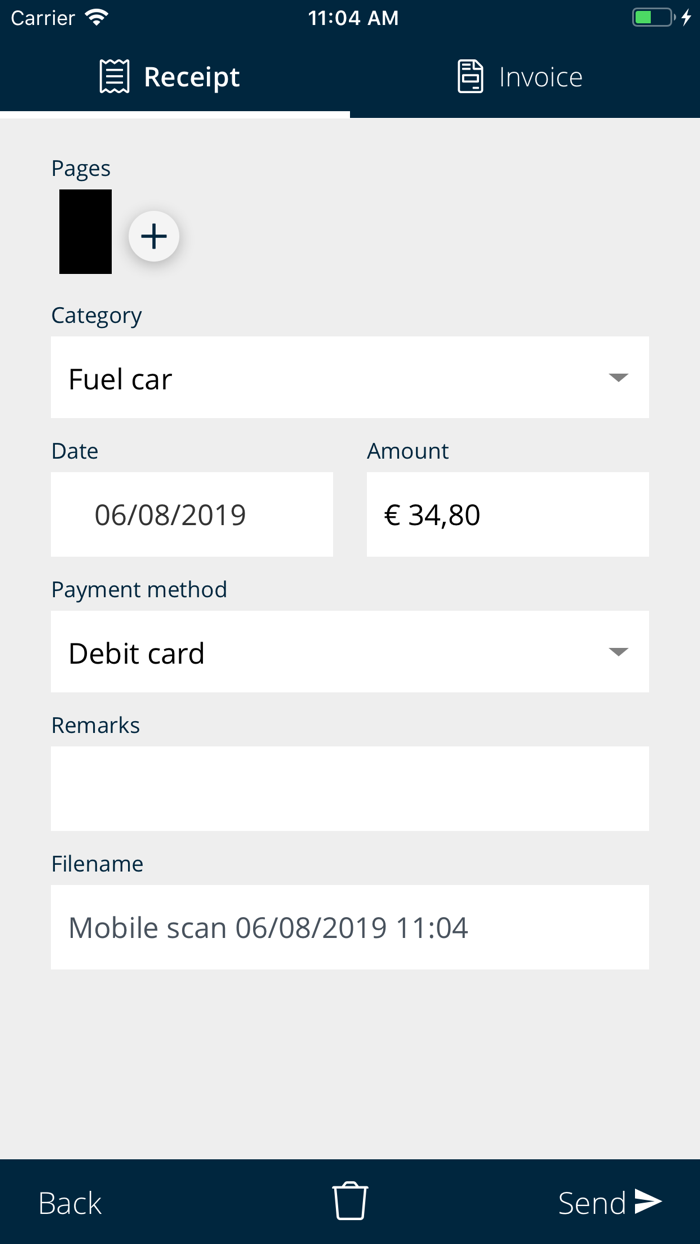
Task: Tap the plus icon to add page
Action: (x=154, y=237)
